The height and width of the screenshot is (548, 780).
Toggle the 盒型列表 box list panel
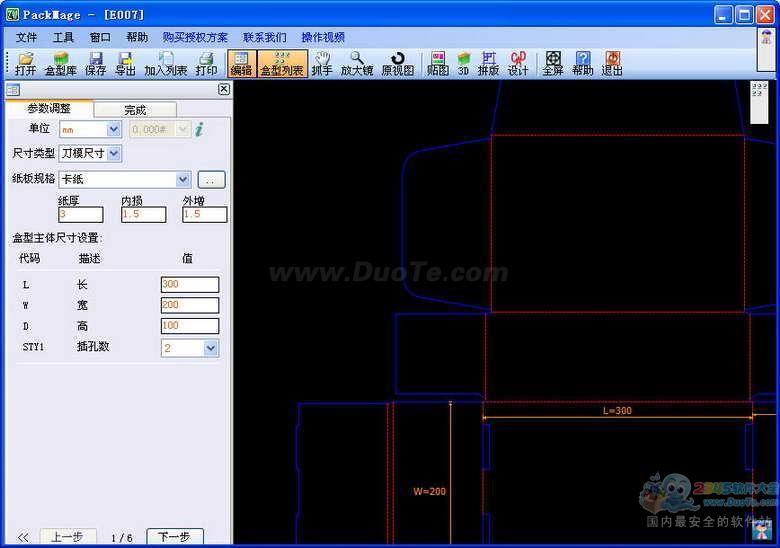pos(282,64)
